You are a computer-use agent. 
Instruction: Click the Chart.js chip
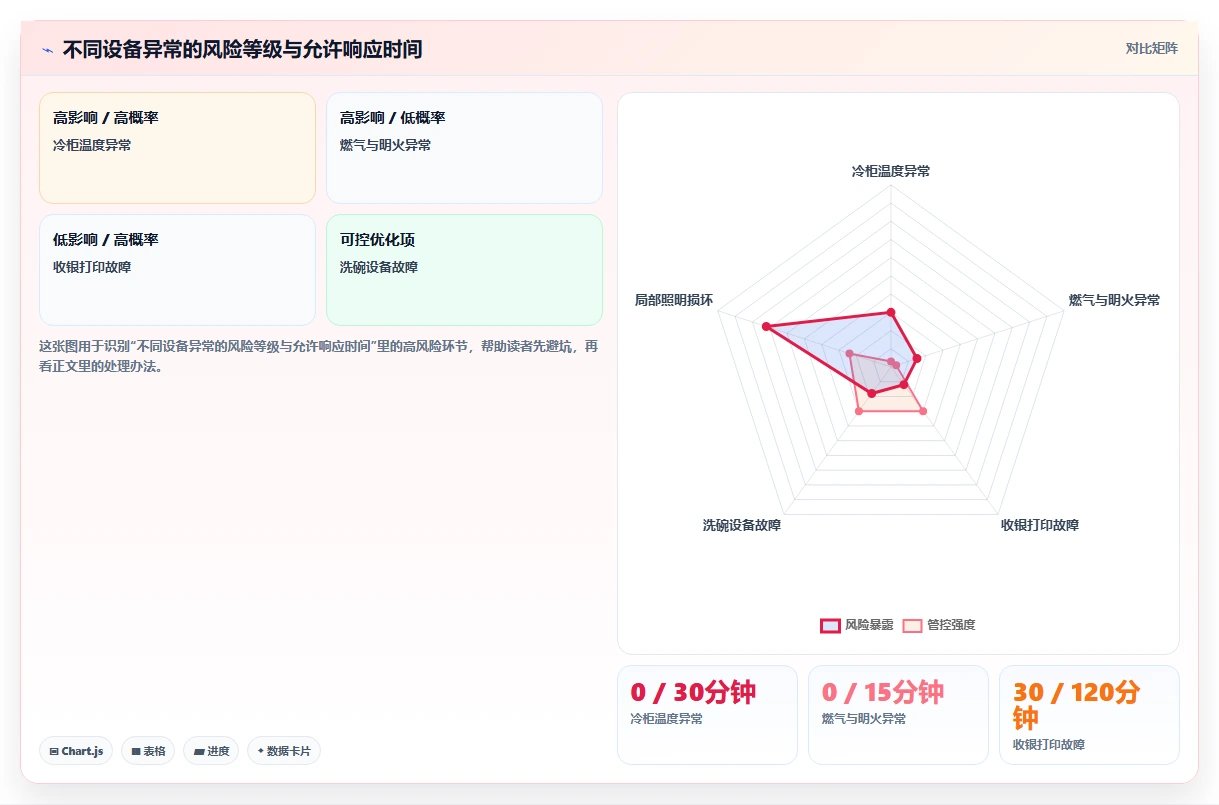click(76, 751)
